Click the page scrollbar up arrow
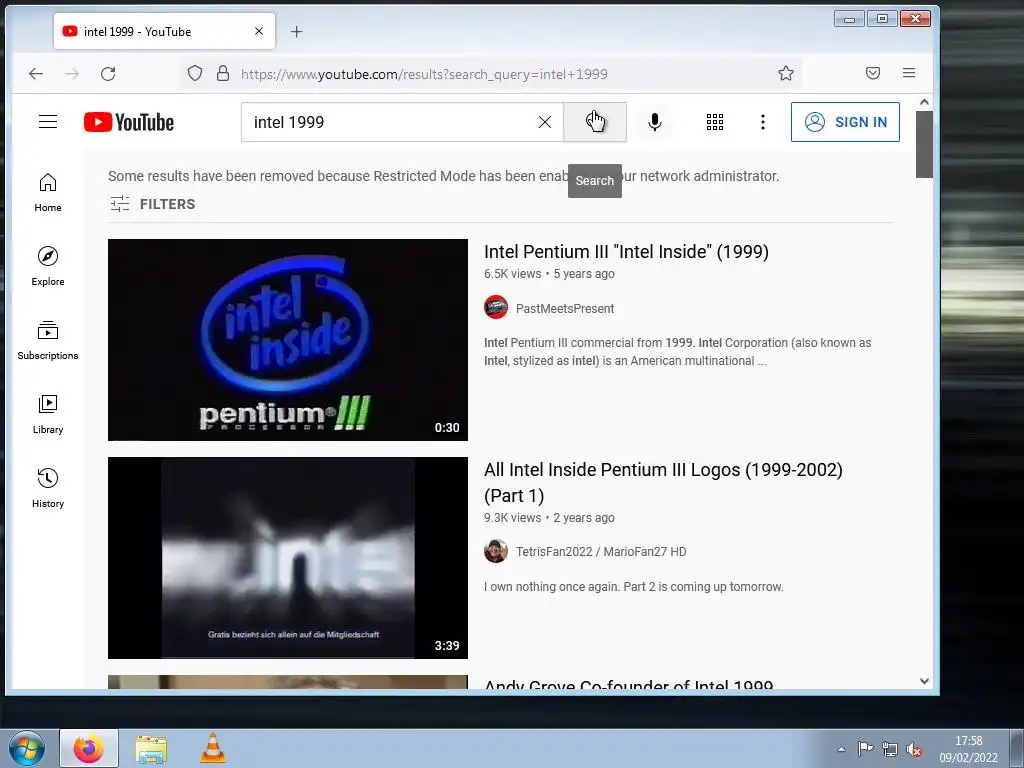This screenshot has height=768, width=1024. pos(924,102)
